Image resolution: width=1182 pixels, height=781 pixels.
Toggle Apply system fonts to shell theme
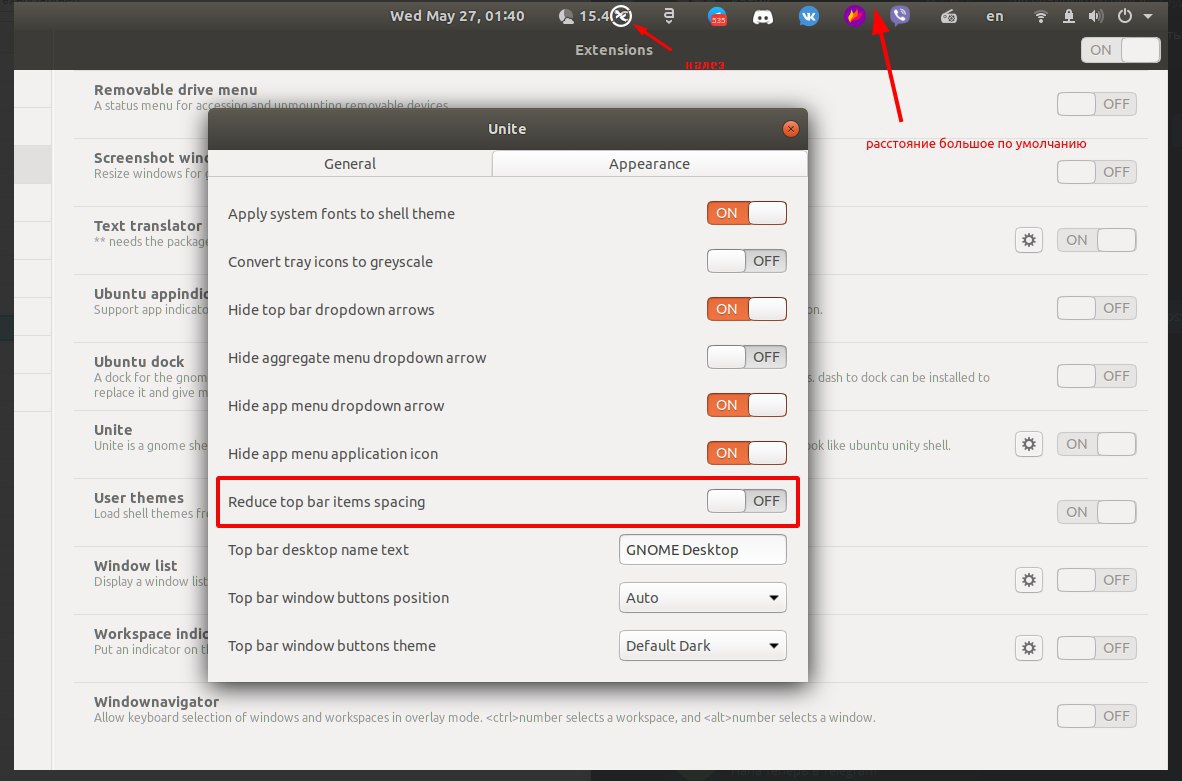(746, 213)
